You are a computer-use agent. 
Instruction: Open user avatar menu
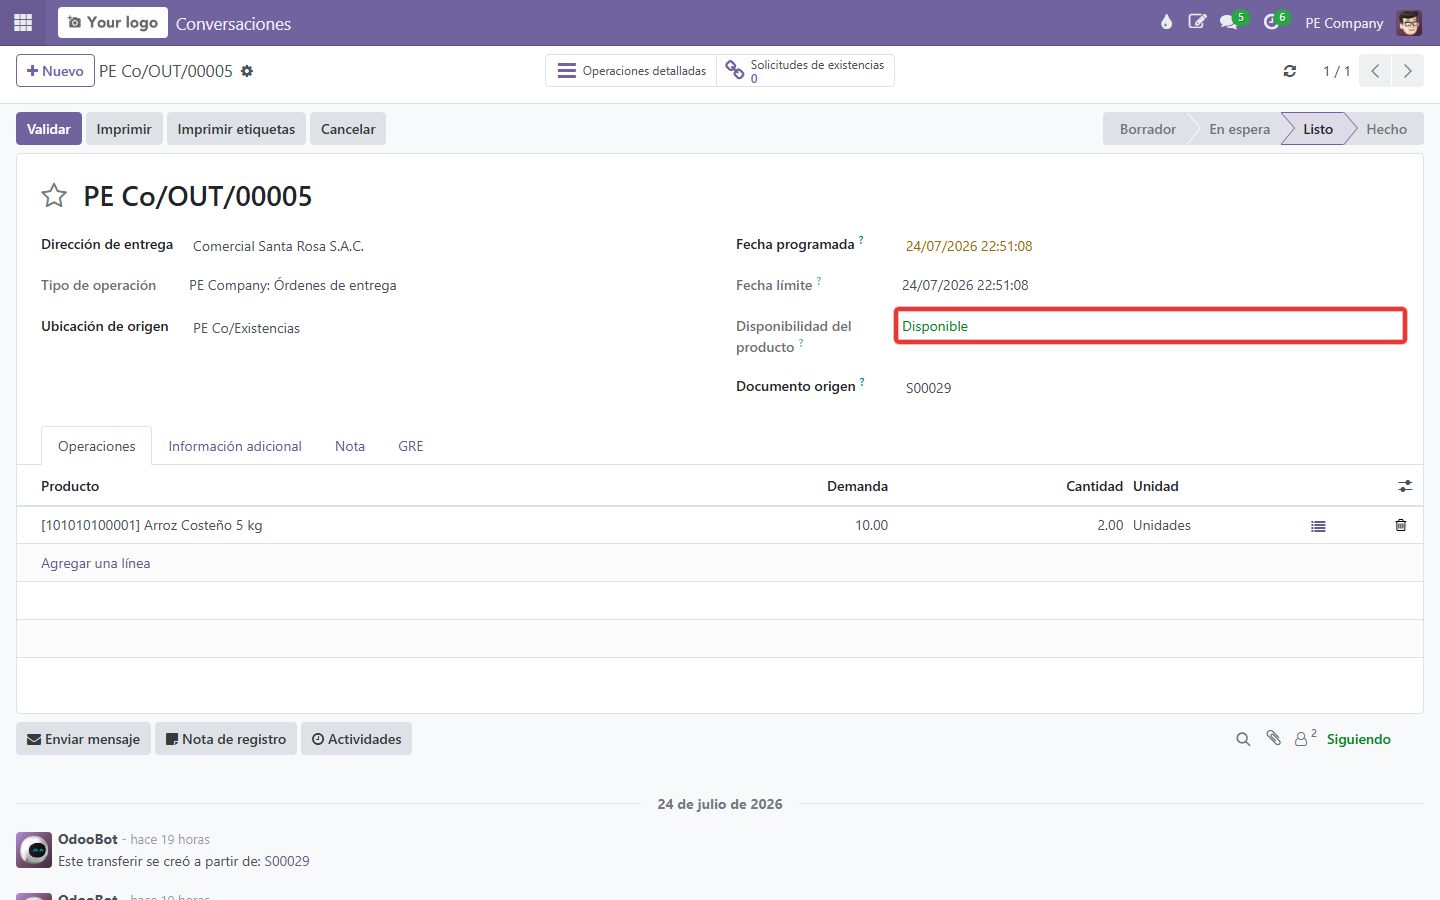click(x=1409, y=22)
